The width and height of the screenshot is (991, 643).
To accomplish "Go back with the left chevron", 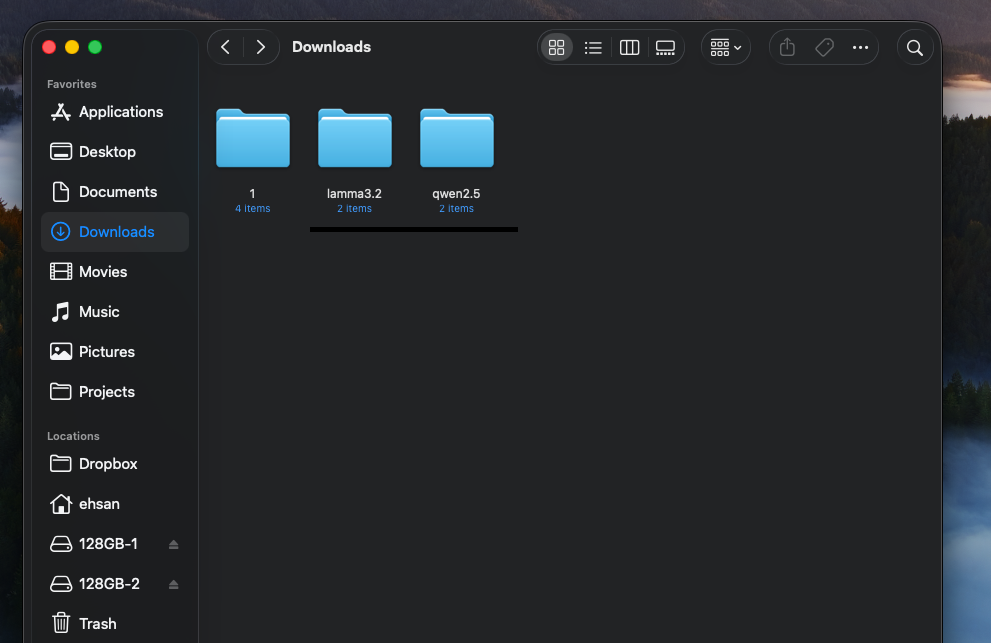I will click(x=225, y=47).
